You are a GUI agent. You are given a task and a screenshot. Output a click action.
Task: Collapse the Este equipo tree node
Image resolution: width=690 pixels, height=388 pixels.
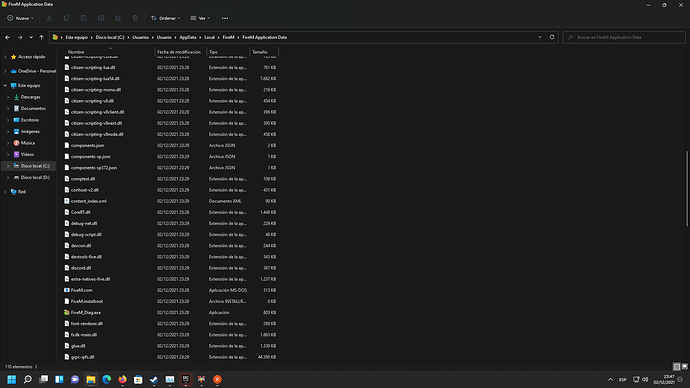point(5,85)
